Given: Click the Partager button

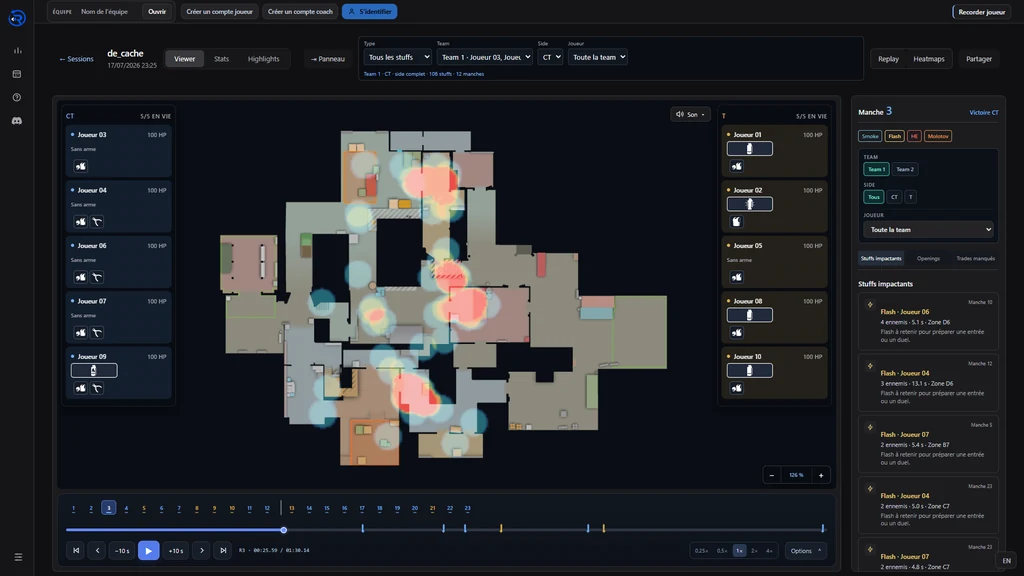Looking at the screenshot, I should (978, 59).
